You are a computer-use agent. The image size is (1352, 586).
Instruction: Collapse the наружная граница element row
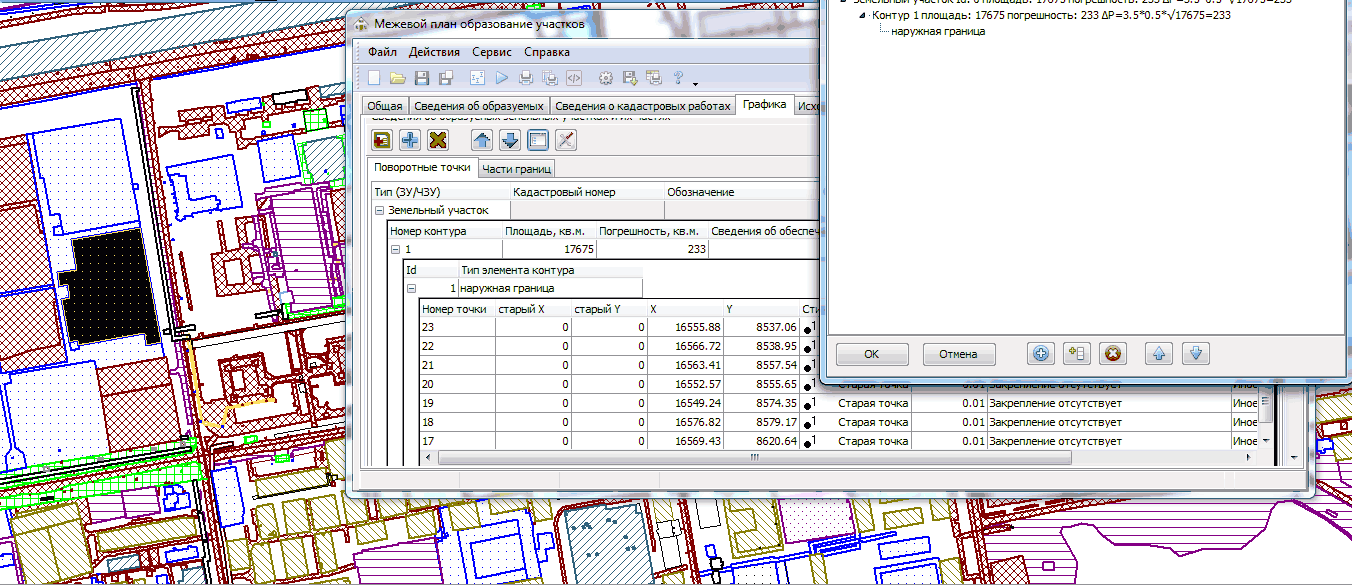410,289
